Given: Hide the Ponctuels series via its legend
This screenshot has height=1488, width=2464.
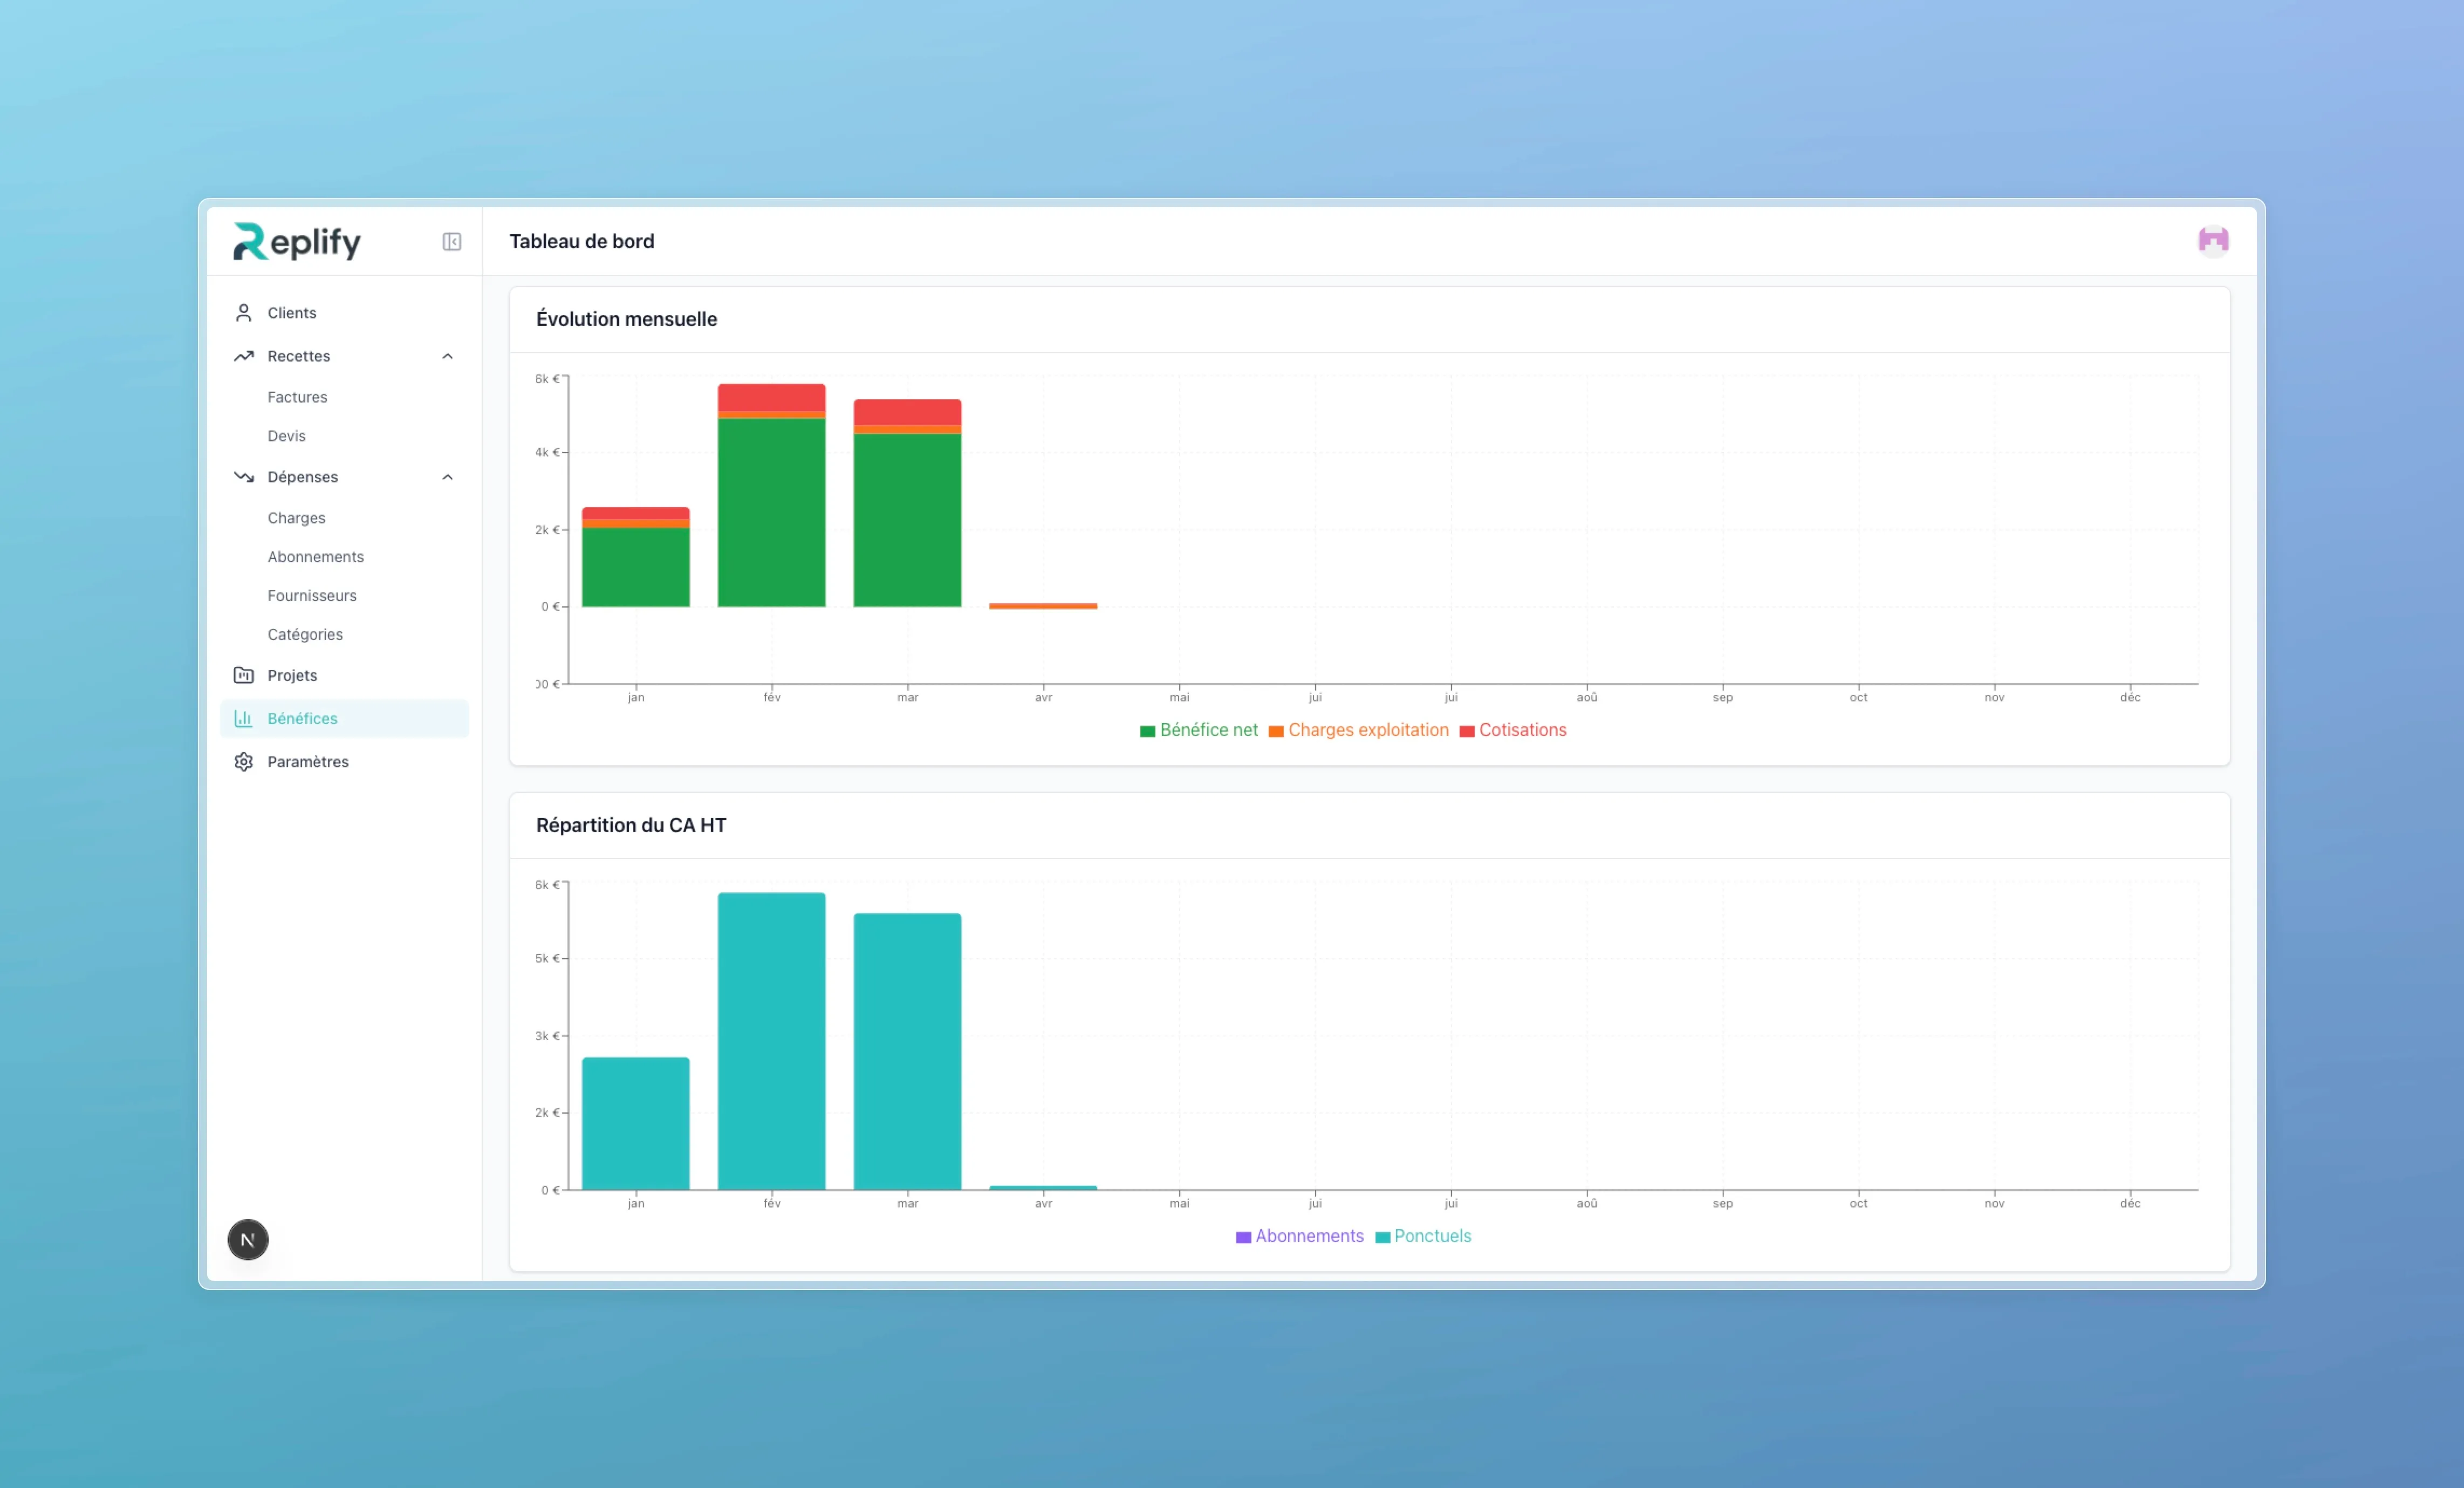Looking at the screenshot, I should pyautogui.click(x=1424, y=1236).
